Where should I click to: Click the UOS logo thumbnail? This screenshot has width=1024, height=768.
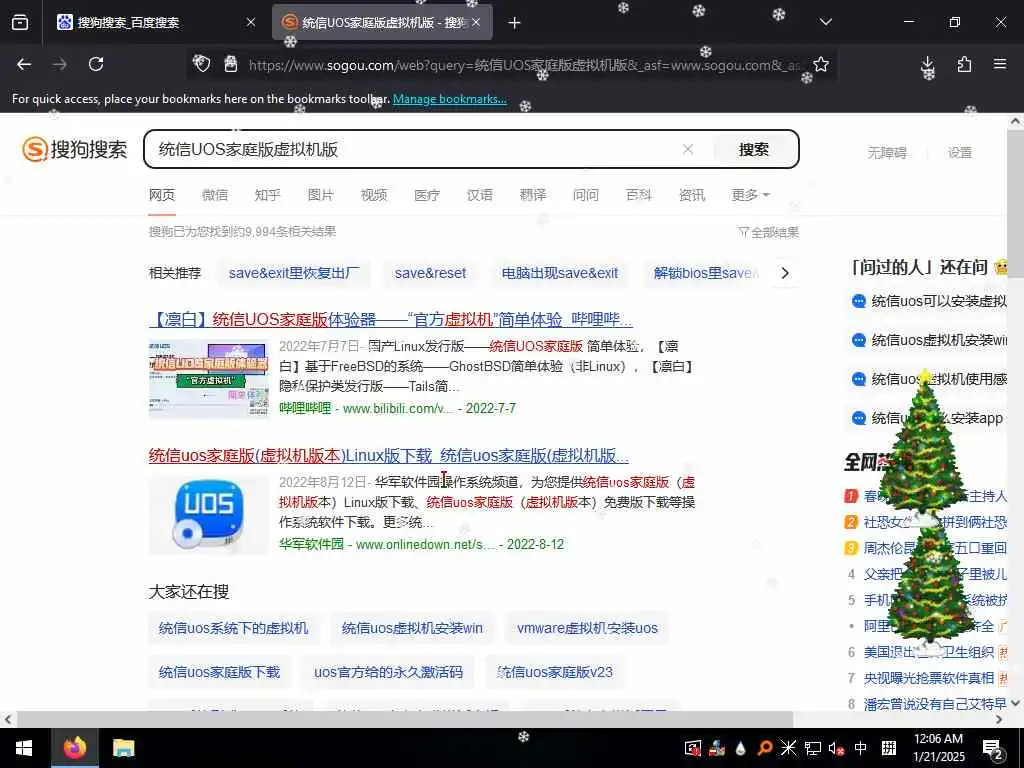point(209,515)
